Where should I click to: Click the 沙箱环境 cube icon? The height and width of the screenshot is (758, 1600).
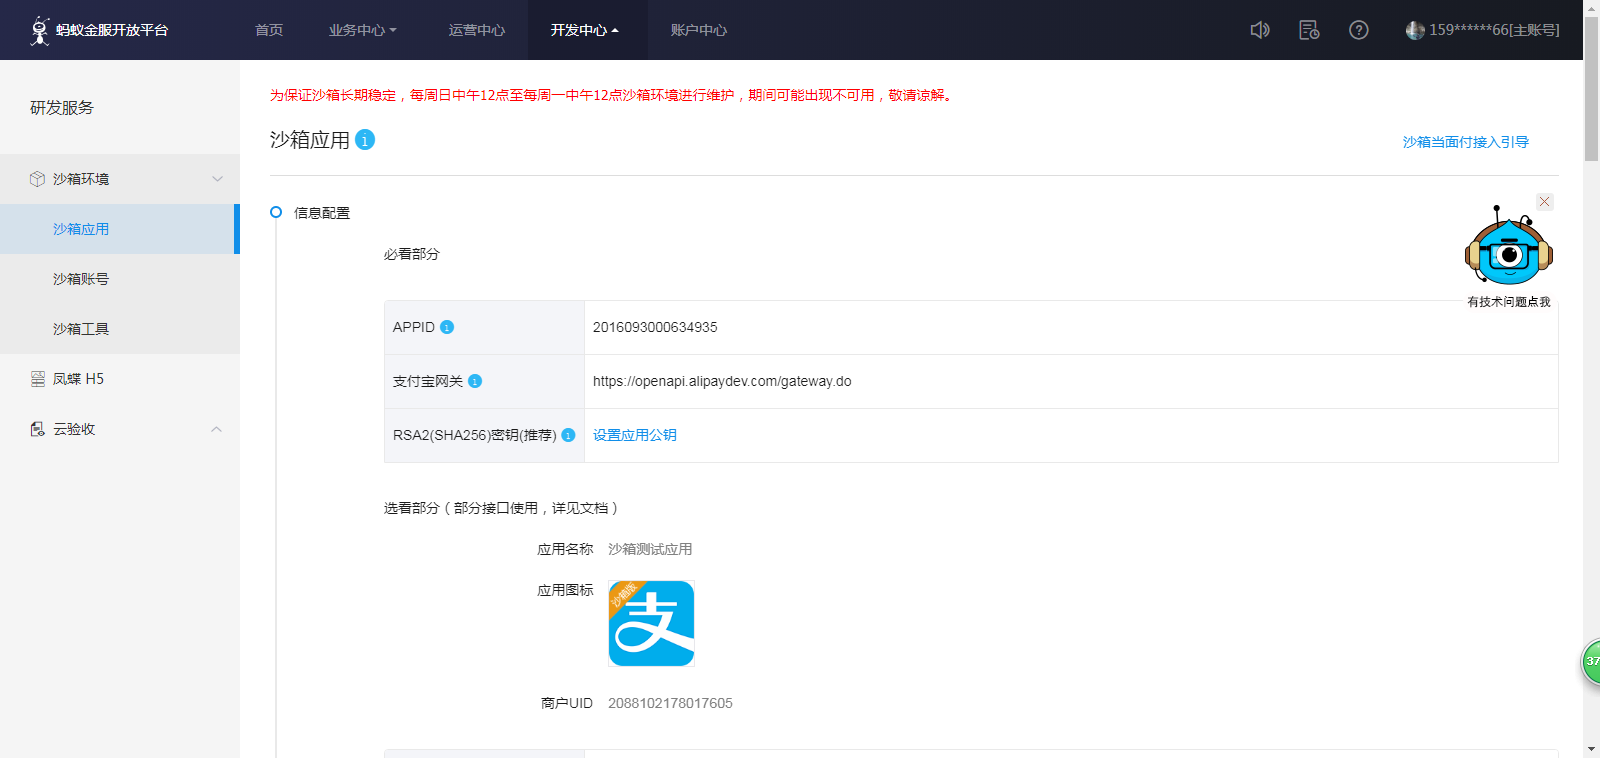(37, 179)
